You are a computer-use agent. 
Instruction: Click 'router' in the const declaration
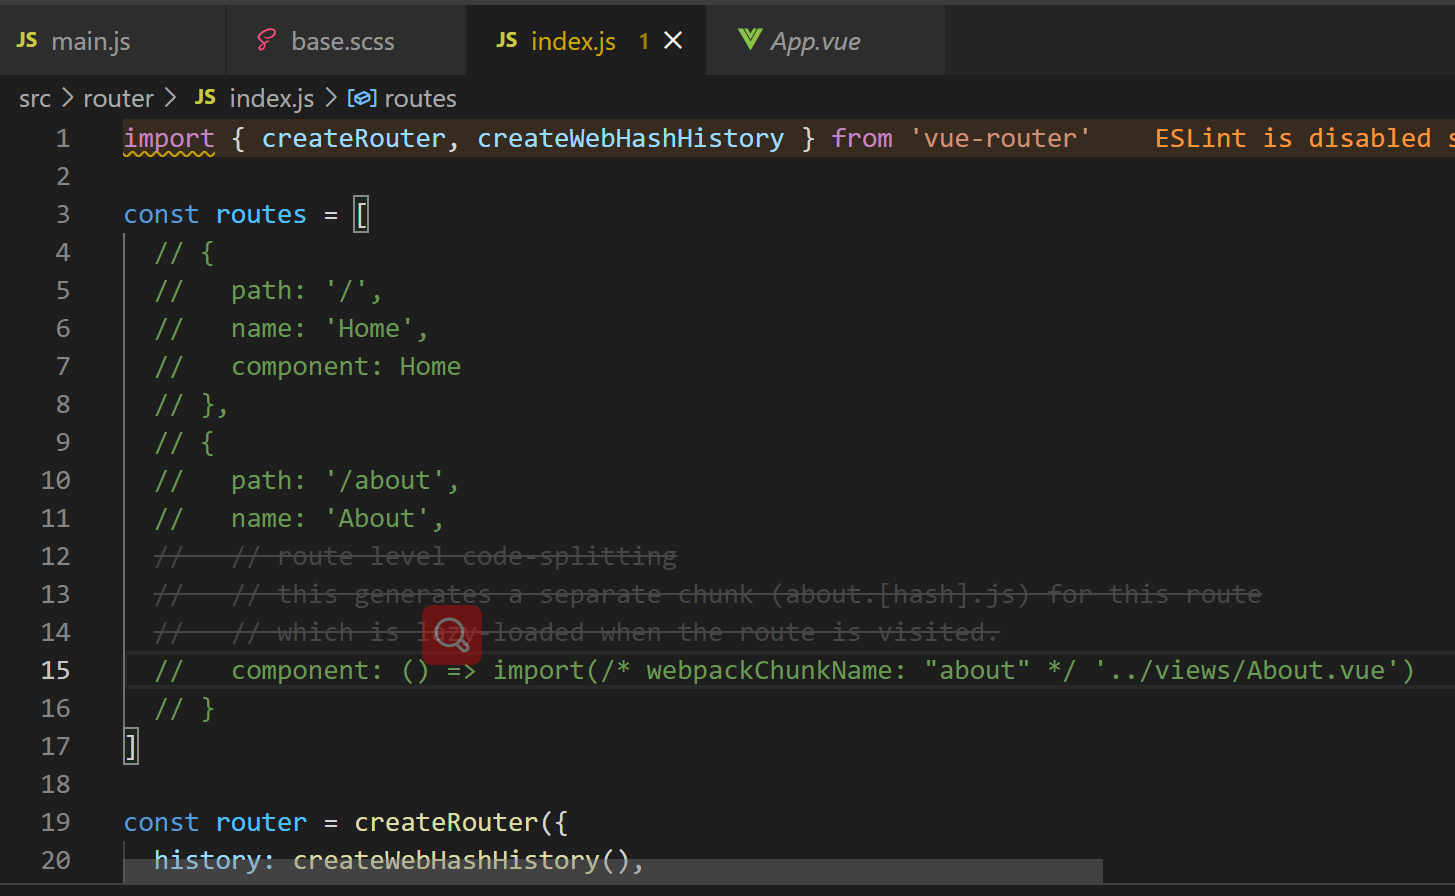(x=261, y=822)
